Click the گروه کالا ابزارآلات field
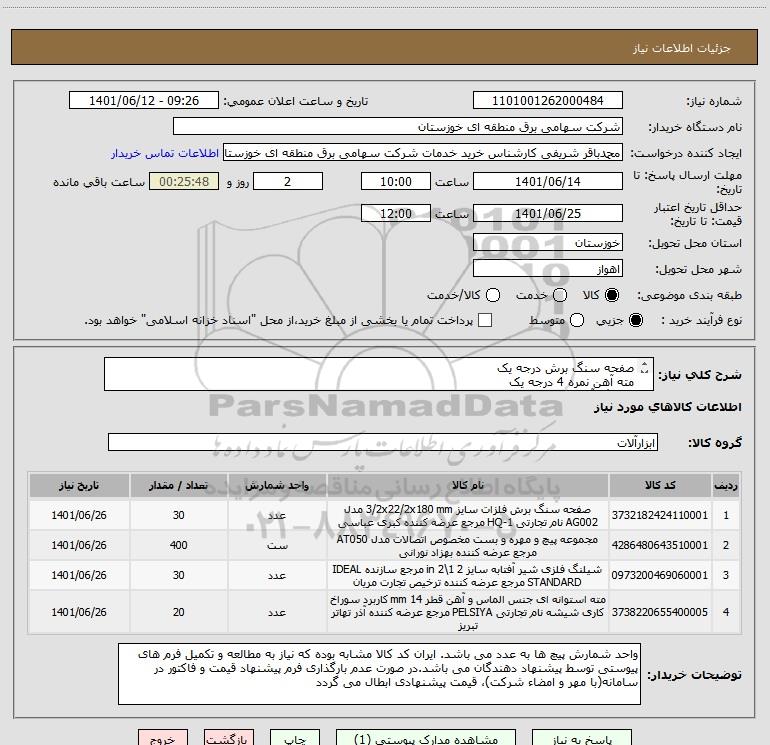Viewport: 770px width, 745px height. [x=383, y=442]
